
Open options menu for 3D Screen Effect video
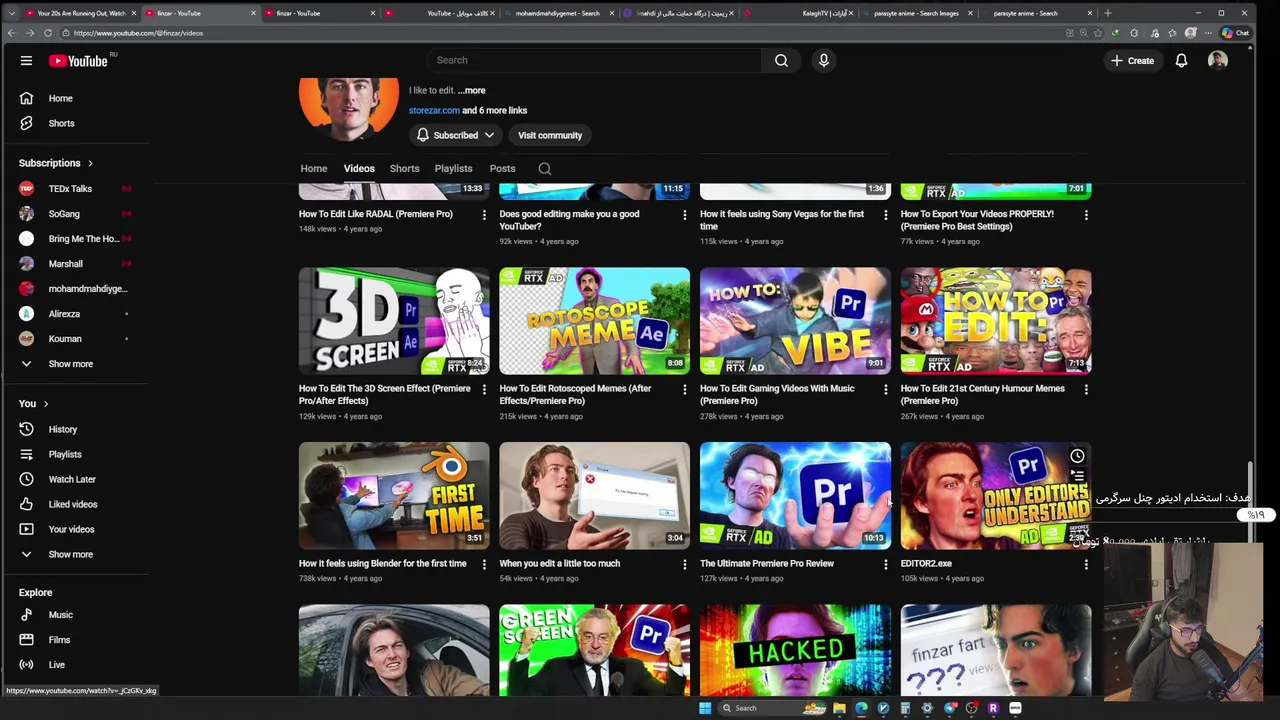(484, 389)
